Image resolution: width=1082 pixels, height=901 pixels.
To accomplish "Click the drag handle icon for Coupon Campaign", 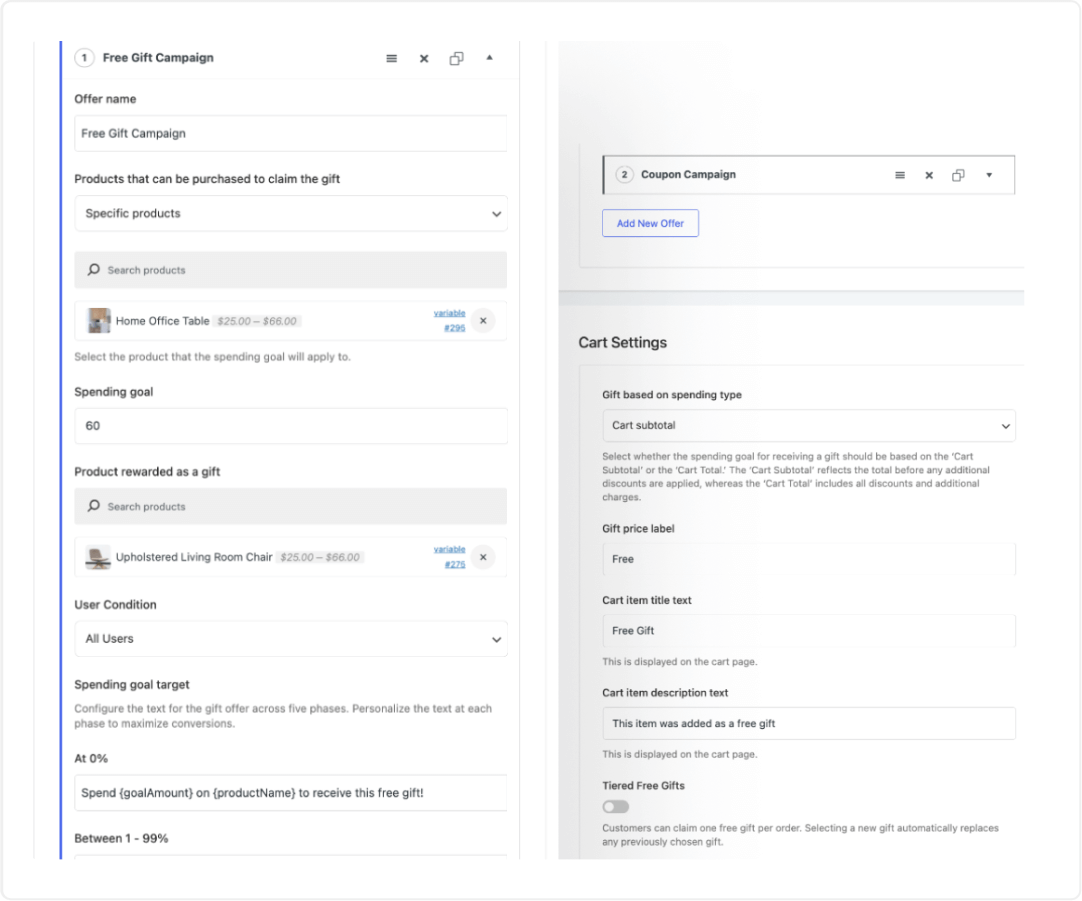I will (x=900, y=175).
